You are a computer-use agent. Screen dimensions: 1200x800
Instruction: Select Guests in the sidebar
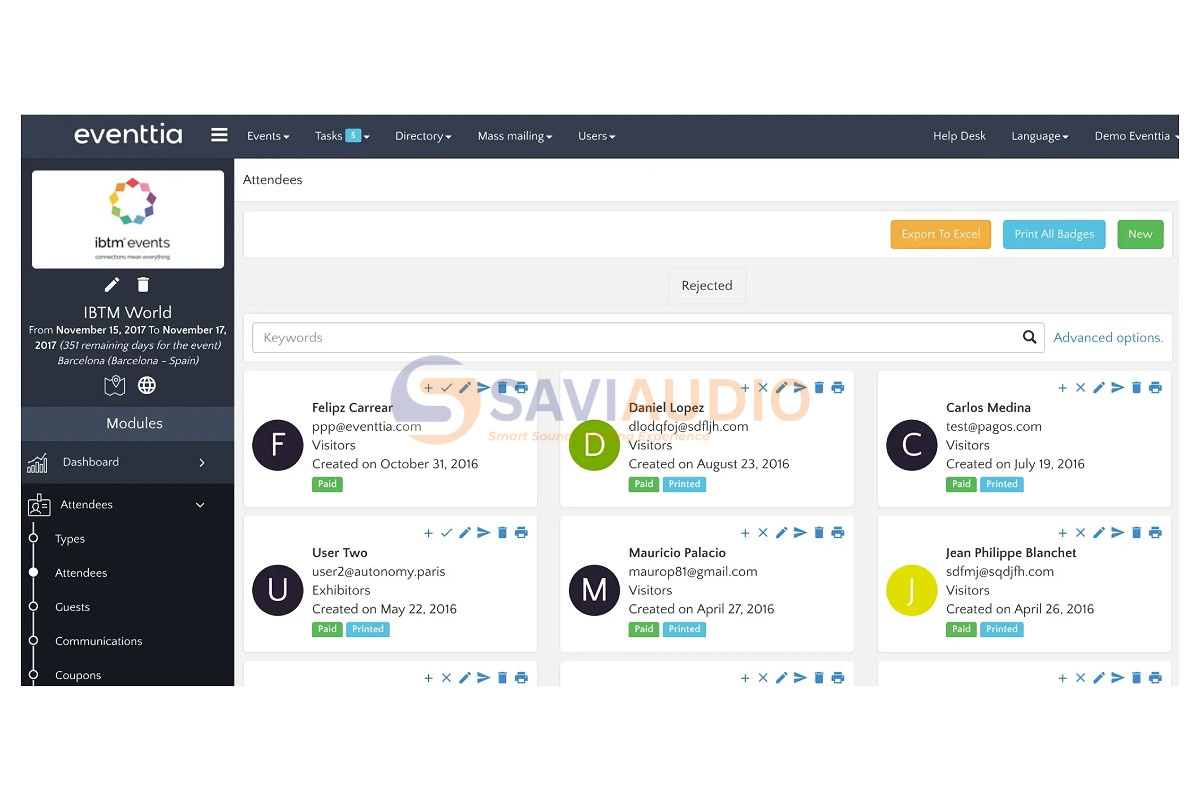click(x=72, y=607)
